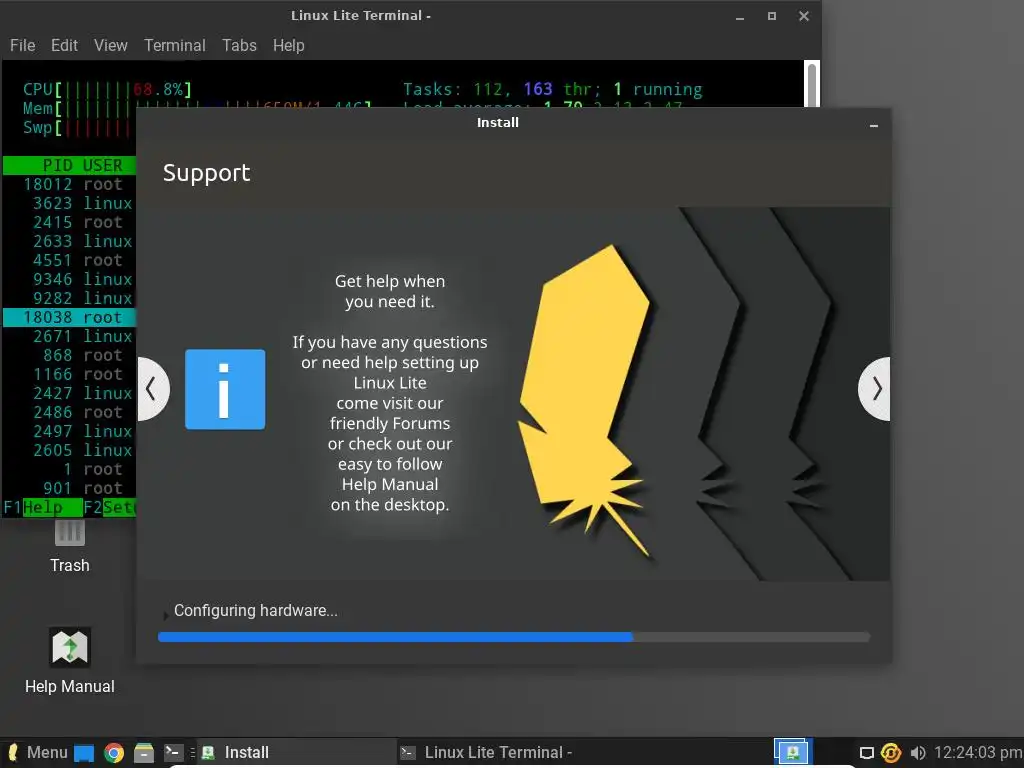Click the Show Desktop taskbar icon
The height and width of the screenshot is (768, 1024).
84,753
